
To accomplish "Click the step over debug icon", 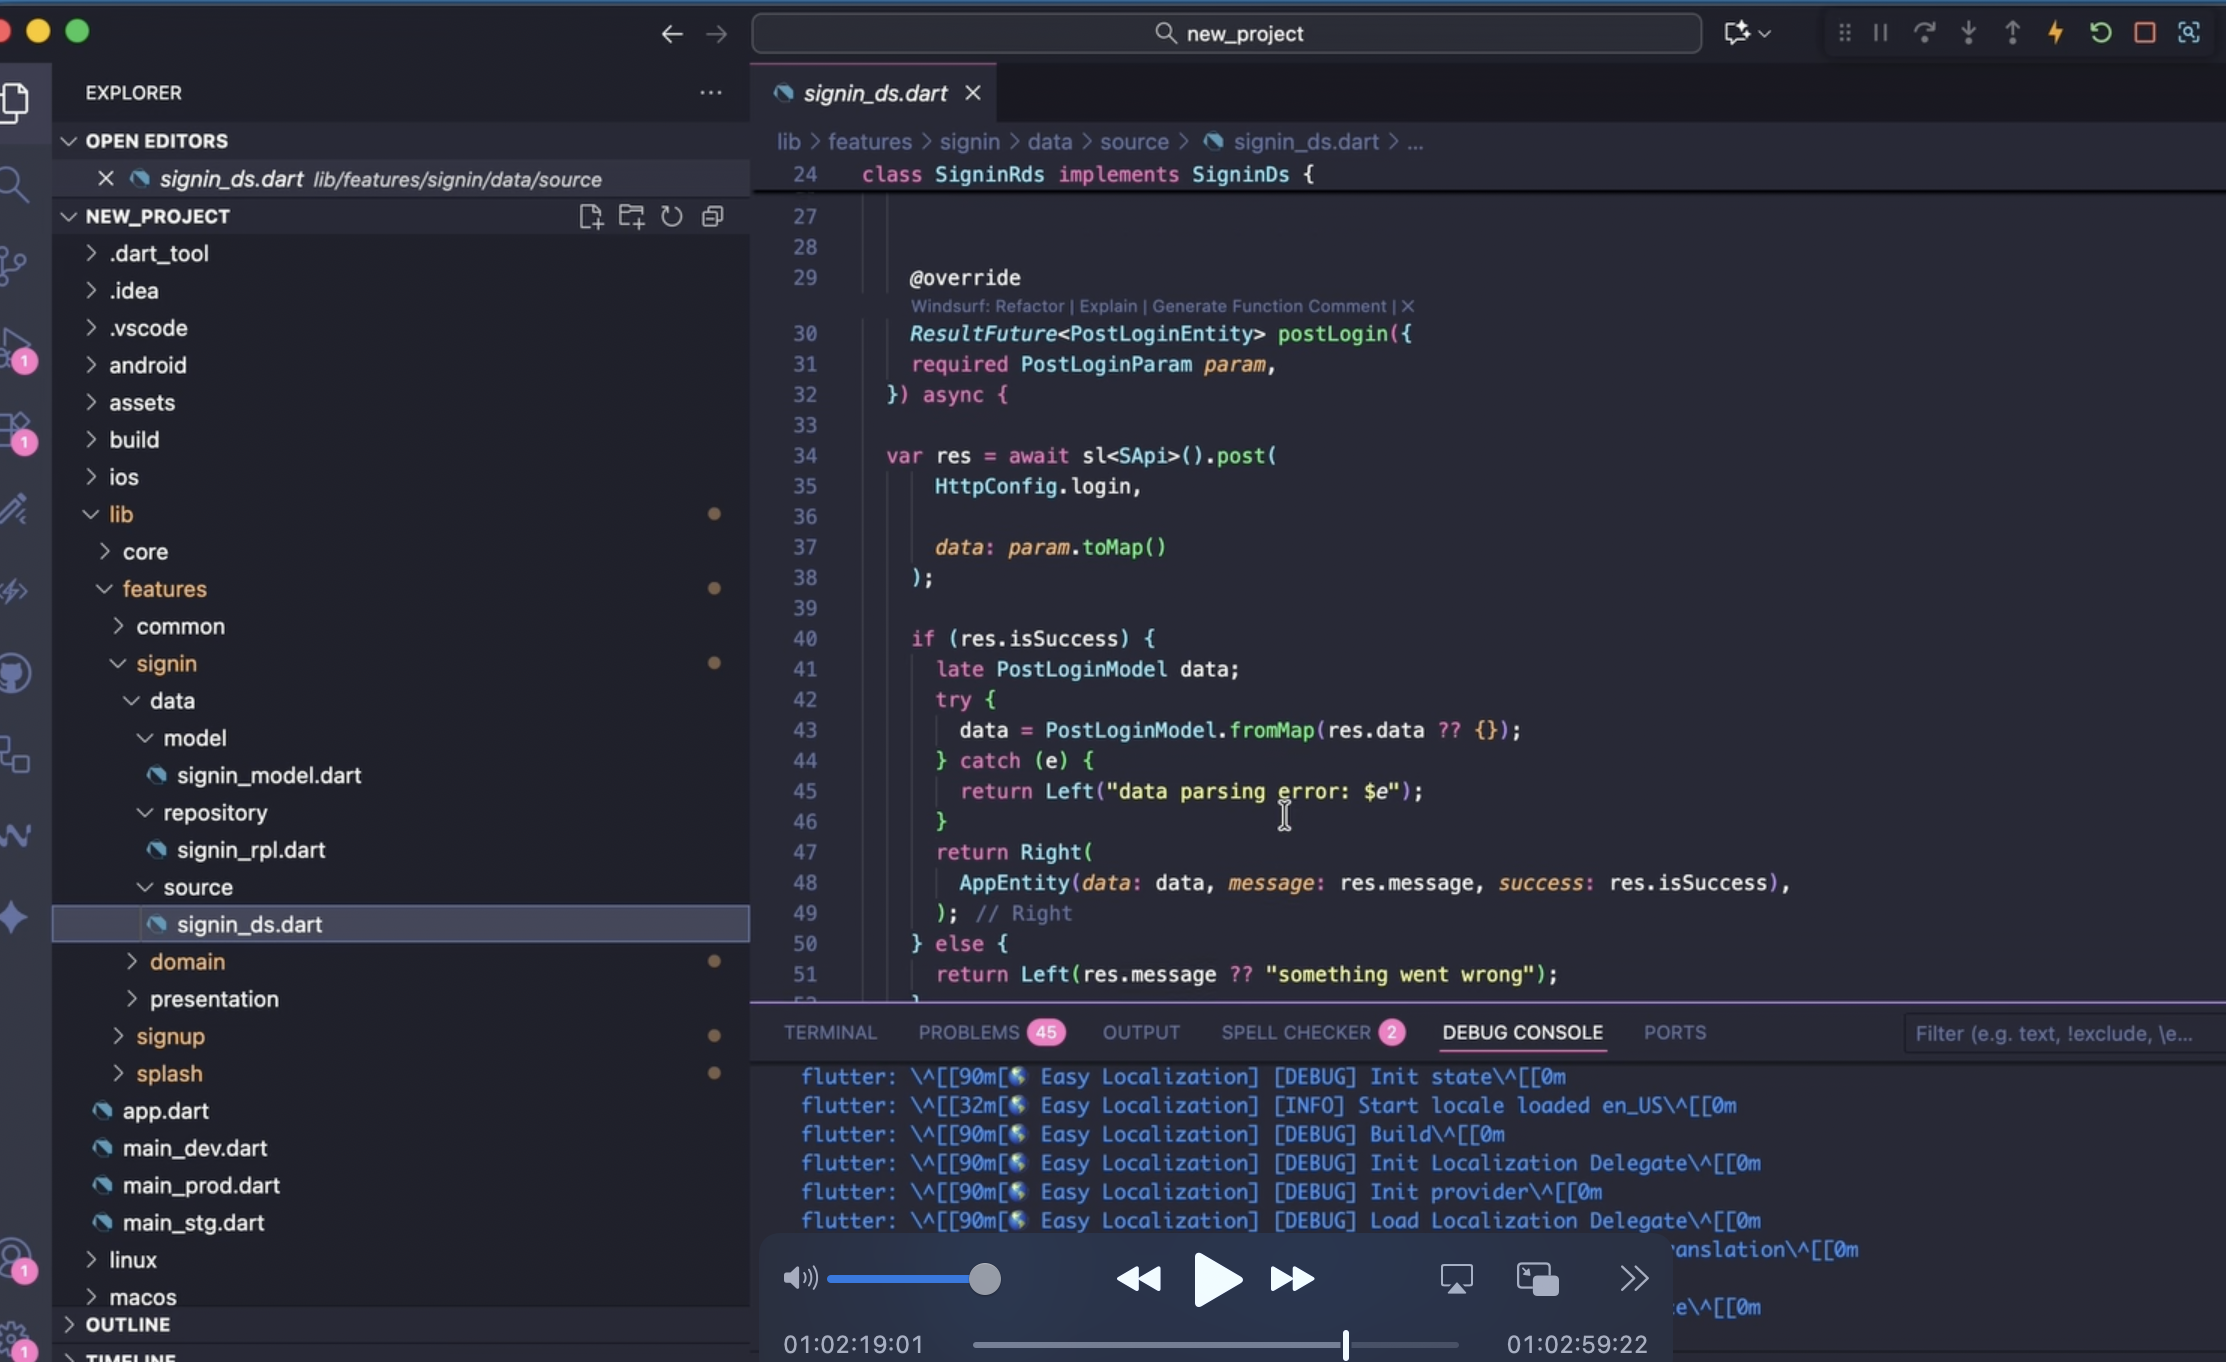I will point(1923,32).
